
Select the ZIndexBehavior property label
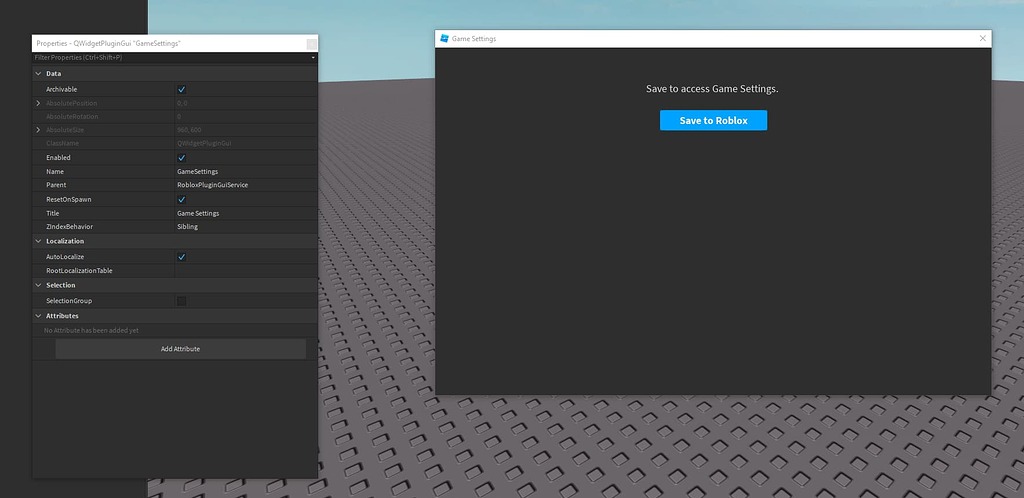pos(69,226)
